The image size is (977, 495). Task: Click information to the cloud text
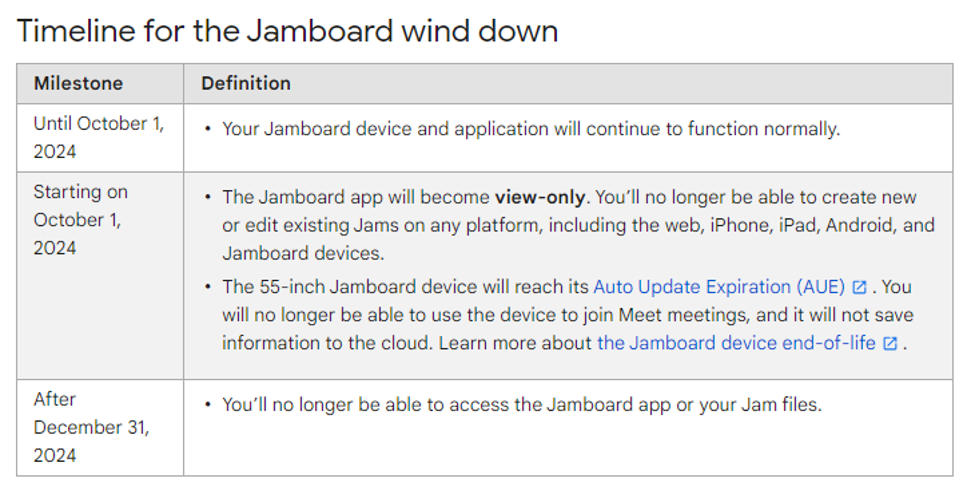[327, 343]
